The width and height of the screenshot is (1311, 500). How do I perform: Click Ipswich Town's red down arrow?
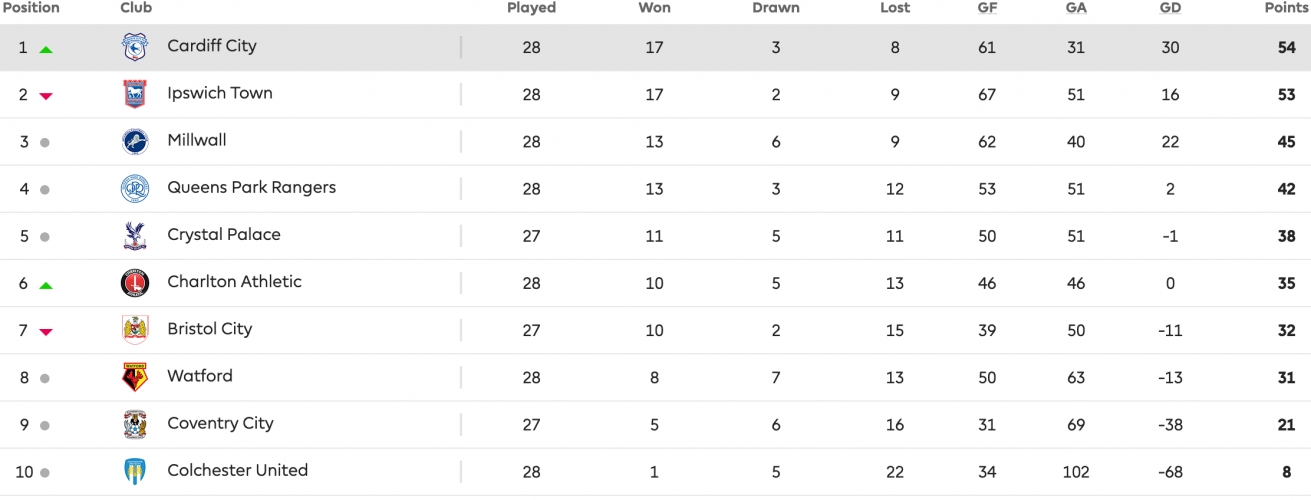point(45,96)
